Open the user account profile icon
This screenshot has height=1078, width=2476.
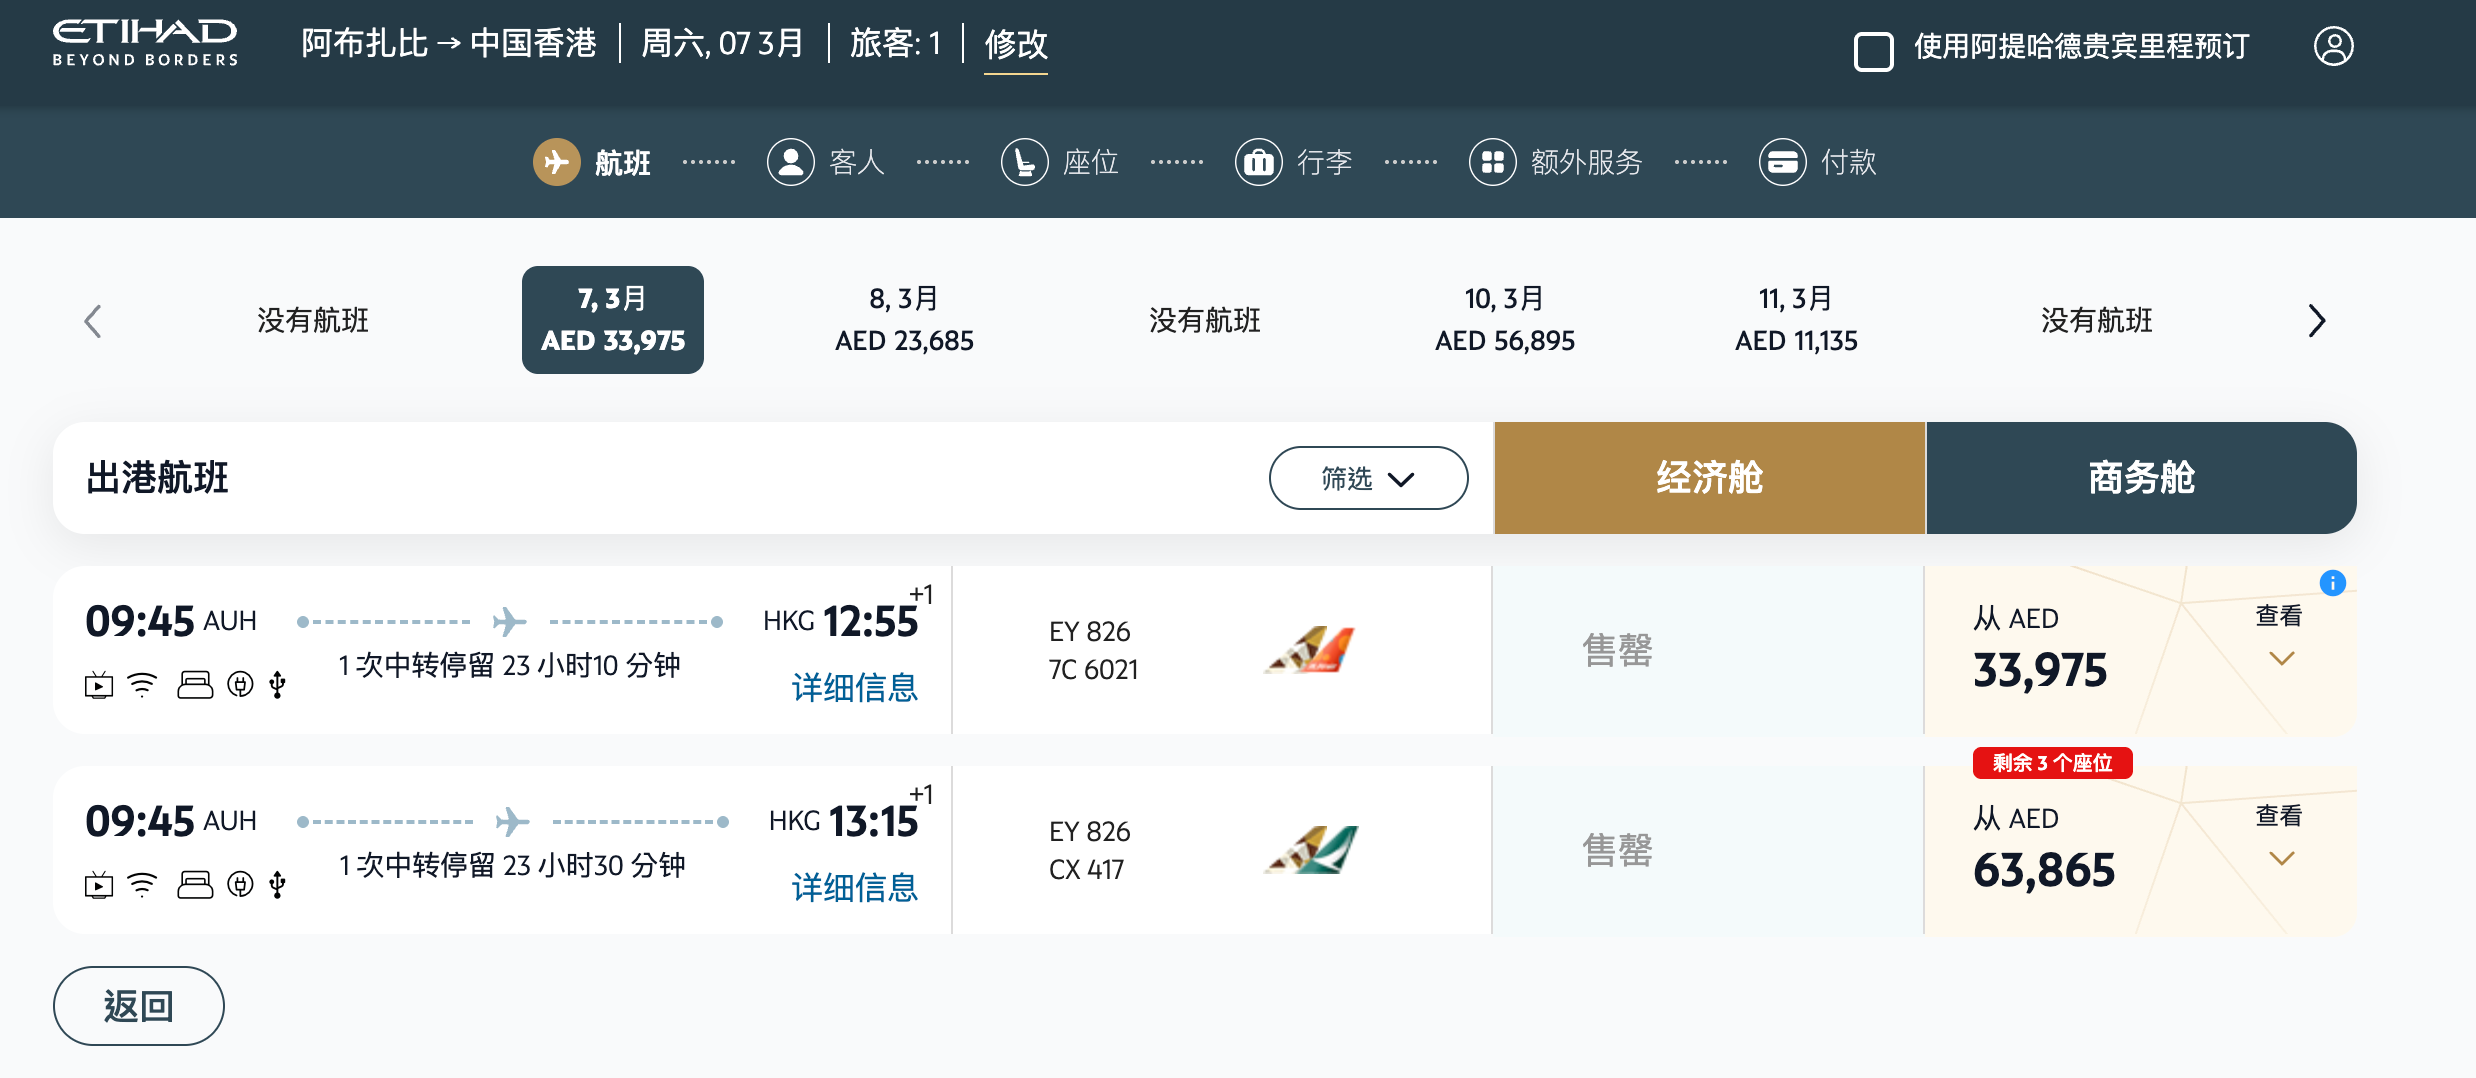[2333, 46]
